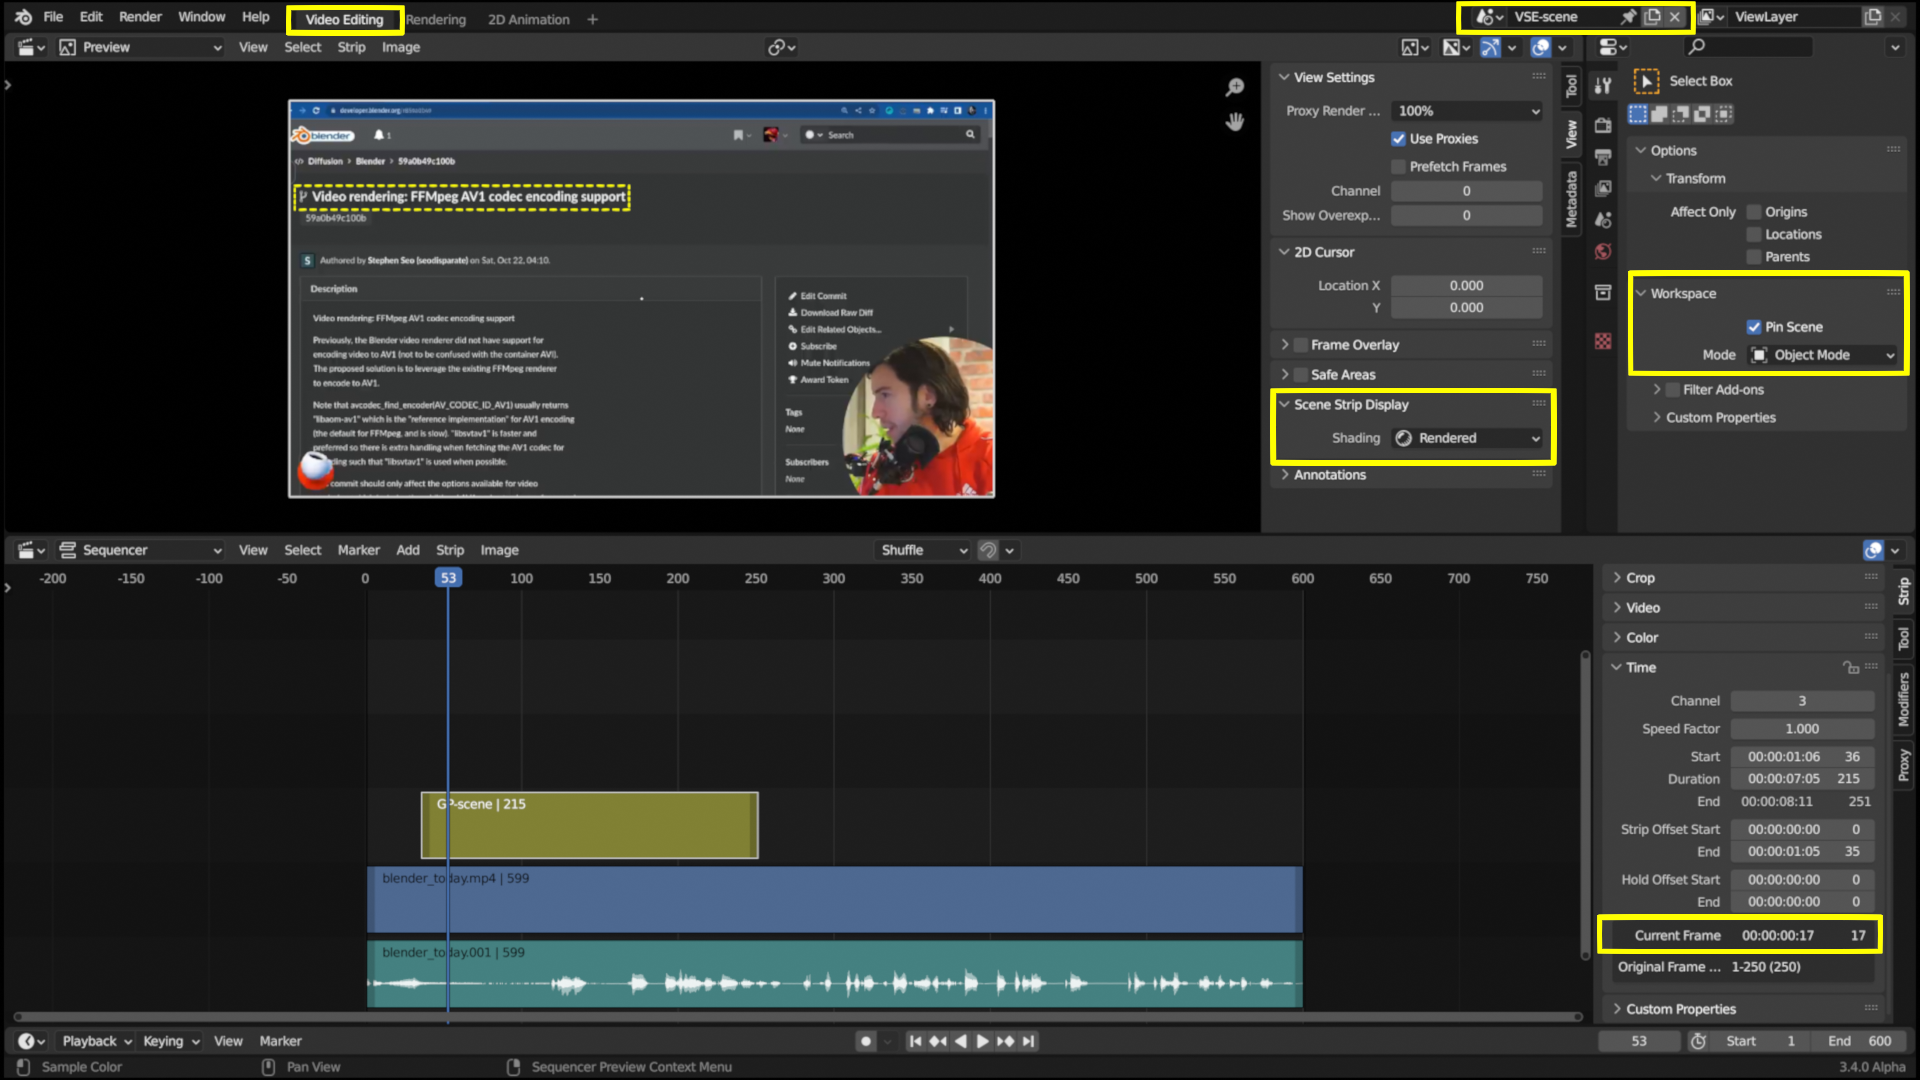Open the Preview editor type dropdown

tap(140, 47)
